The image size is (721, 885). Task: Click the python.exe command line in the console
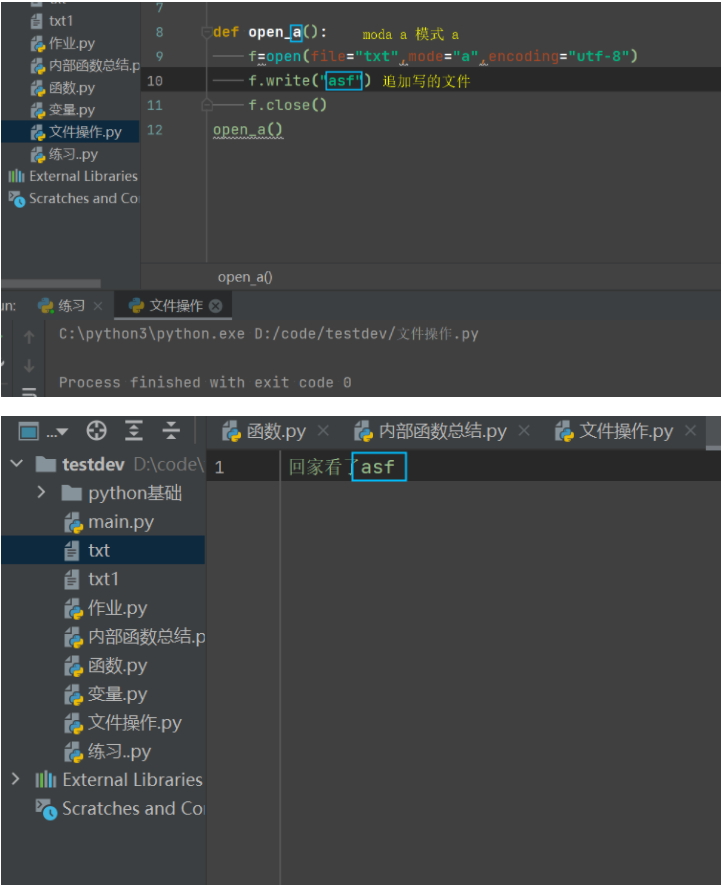click(269, 334)
